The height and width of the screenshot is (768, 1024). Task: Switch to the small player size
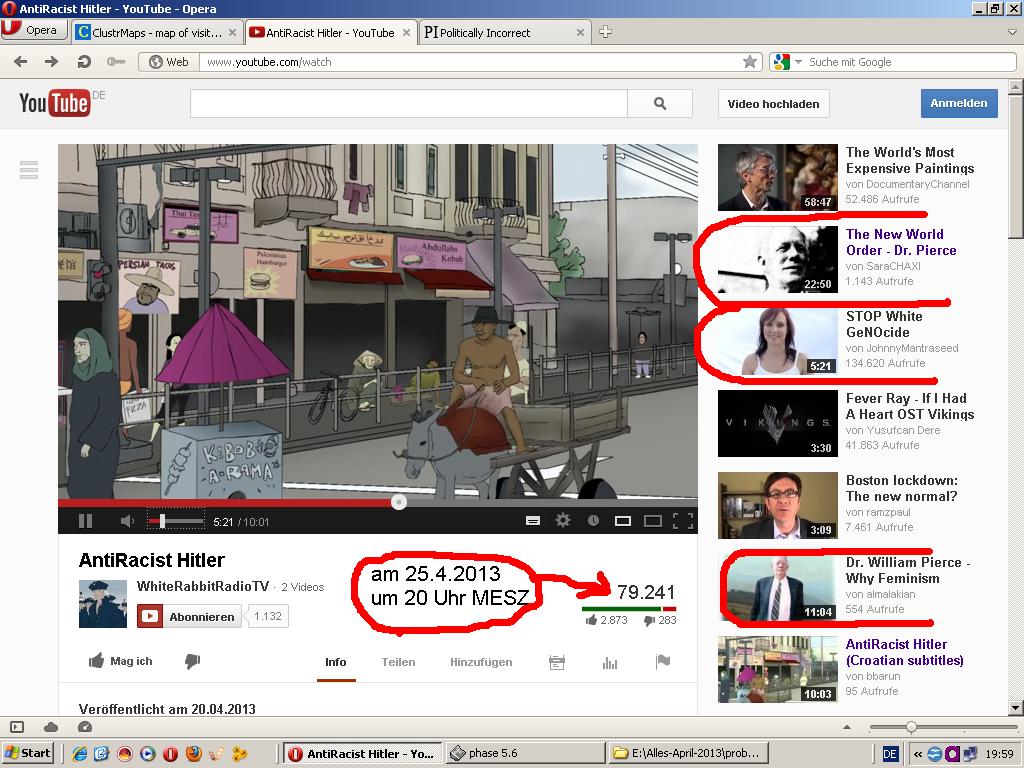[x=623, y=520]
